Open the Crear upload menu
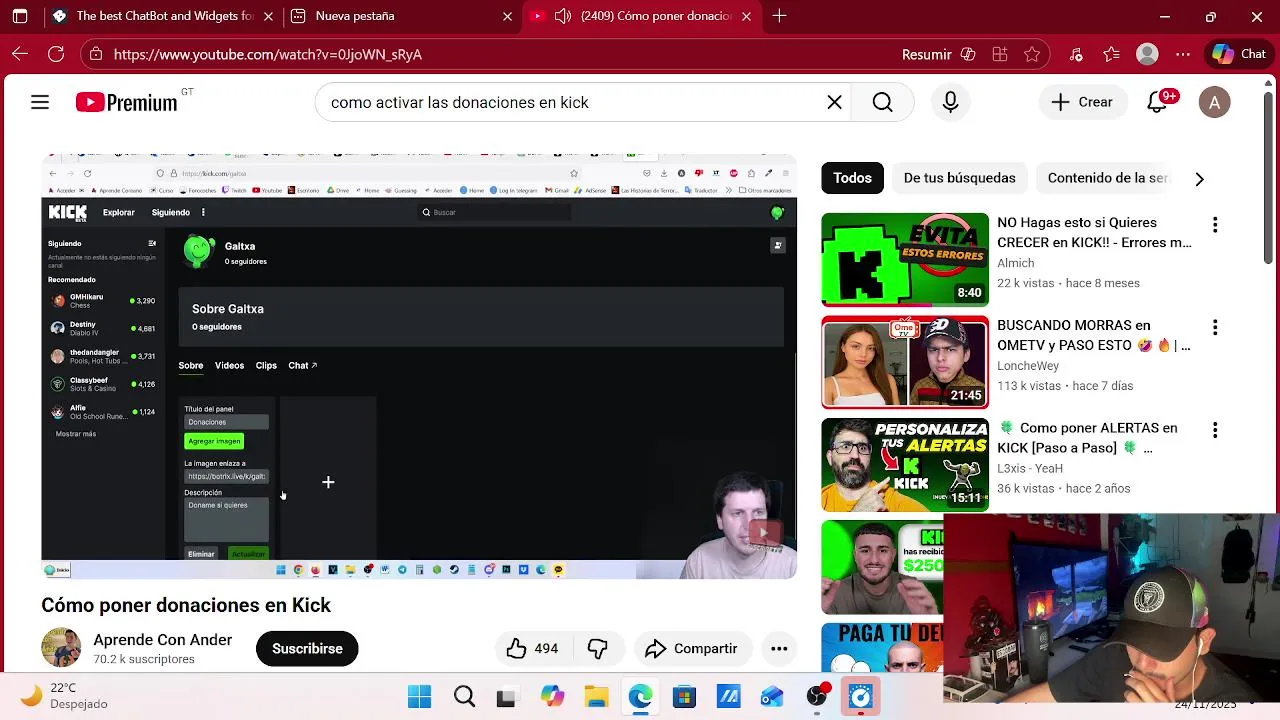 point(1082,102)
